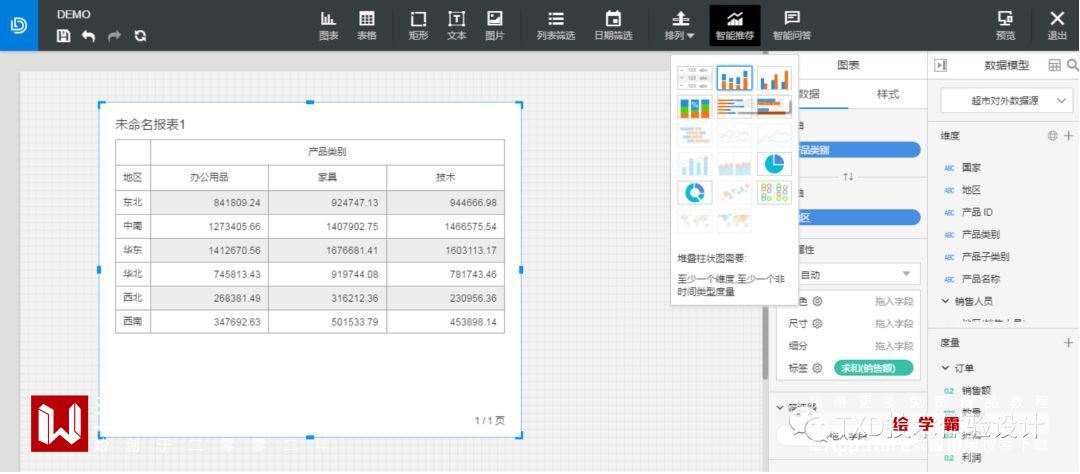Choose the scatter plot thumbnail
Viewport: 1080px width, 474px height.
[734, 192]
